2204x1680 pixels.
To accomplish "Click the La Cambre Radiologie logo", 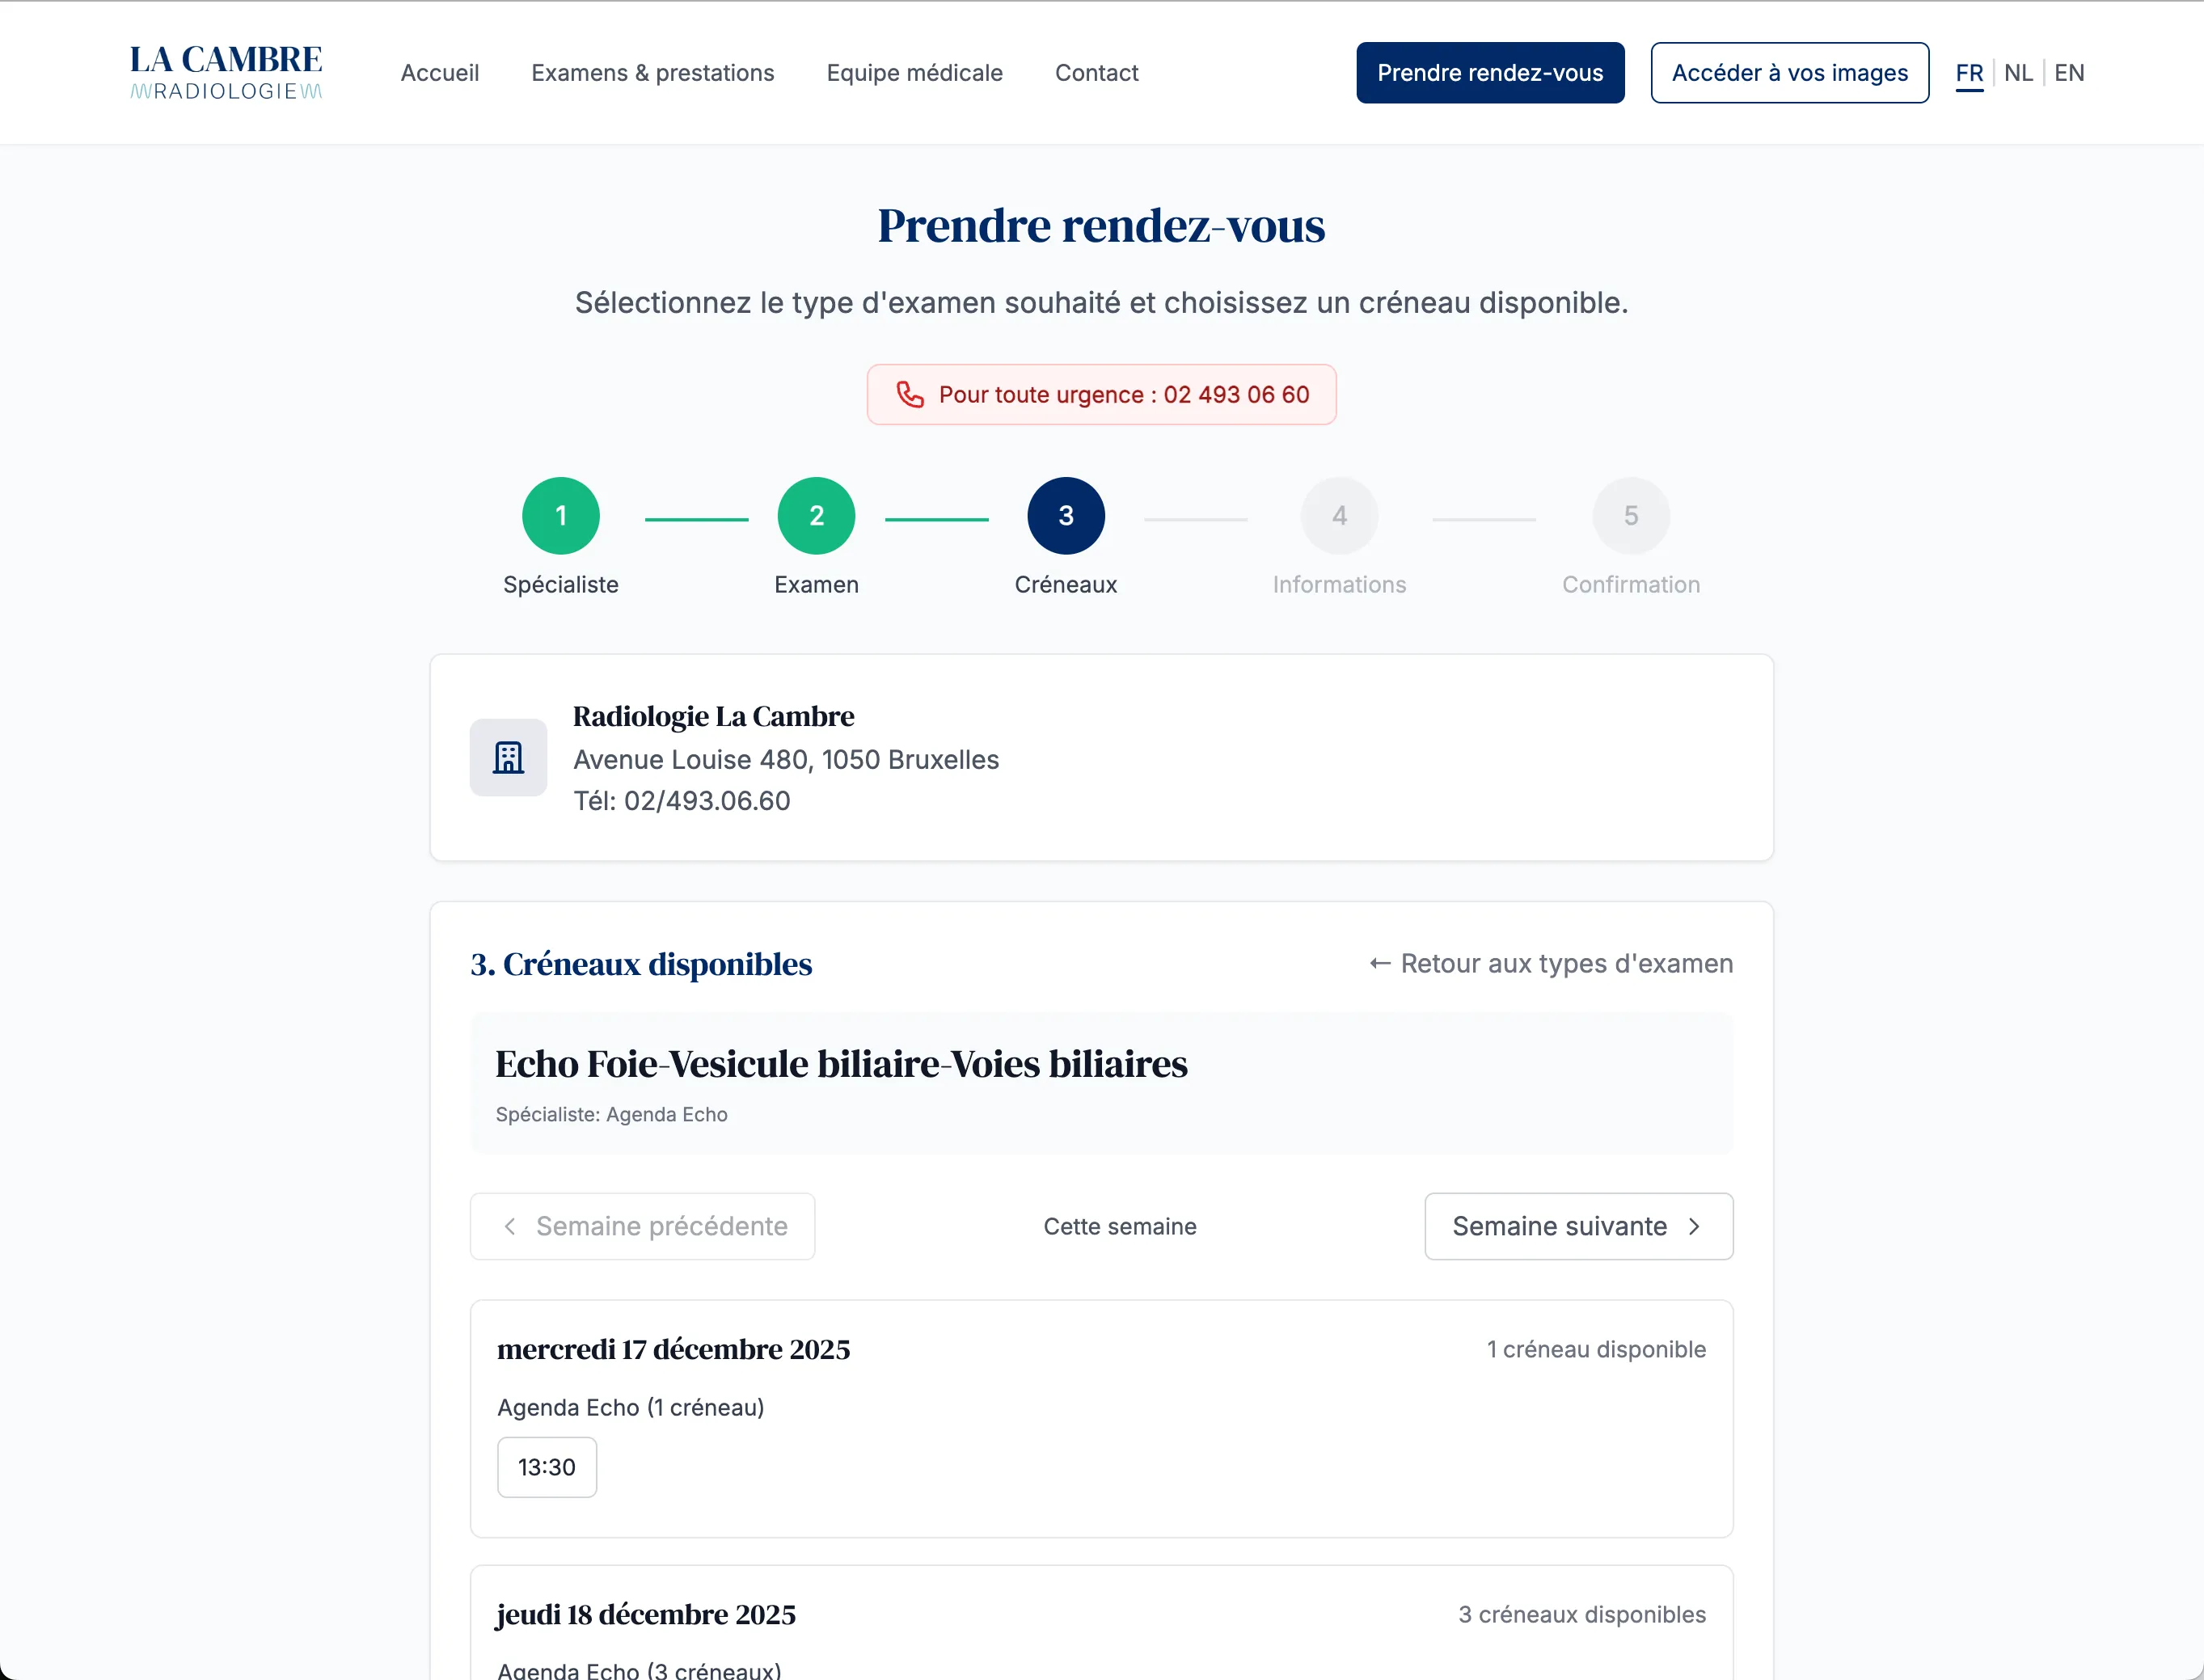I will click(x=225, y=71).
